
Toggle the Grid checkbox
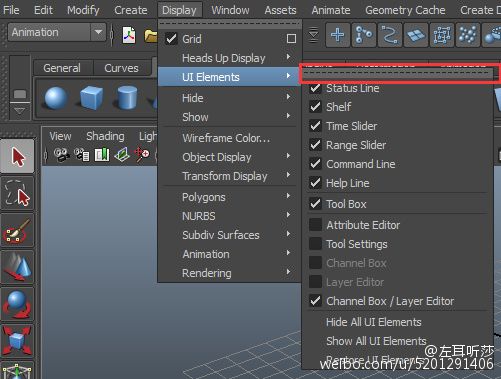click(171, 39)
